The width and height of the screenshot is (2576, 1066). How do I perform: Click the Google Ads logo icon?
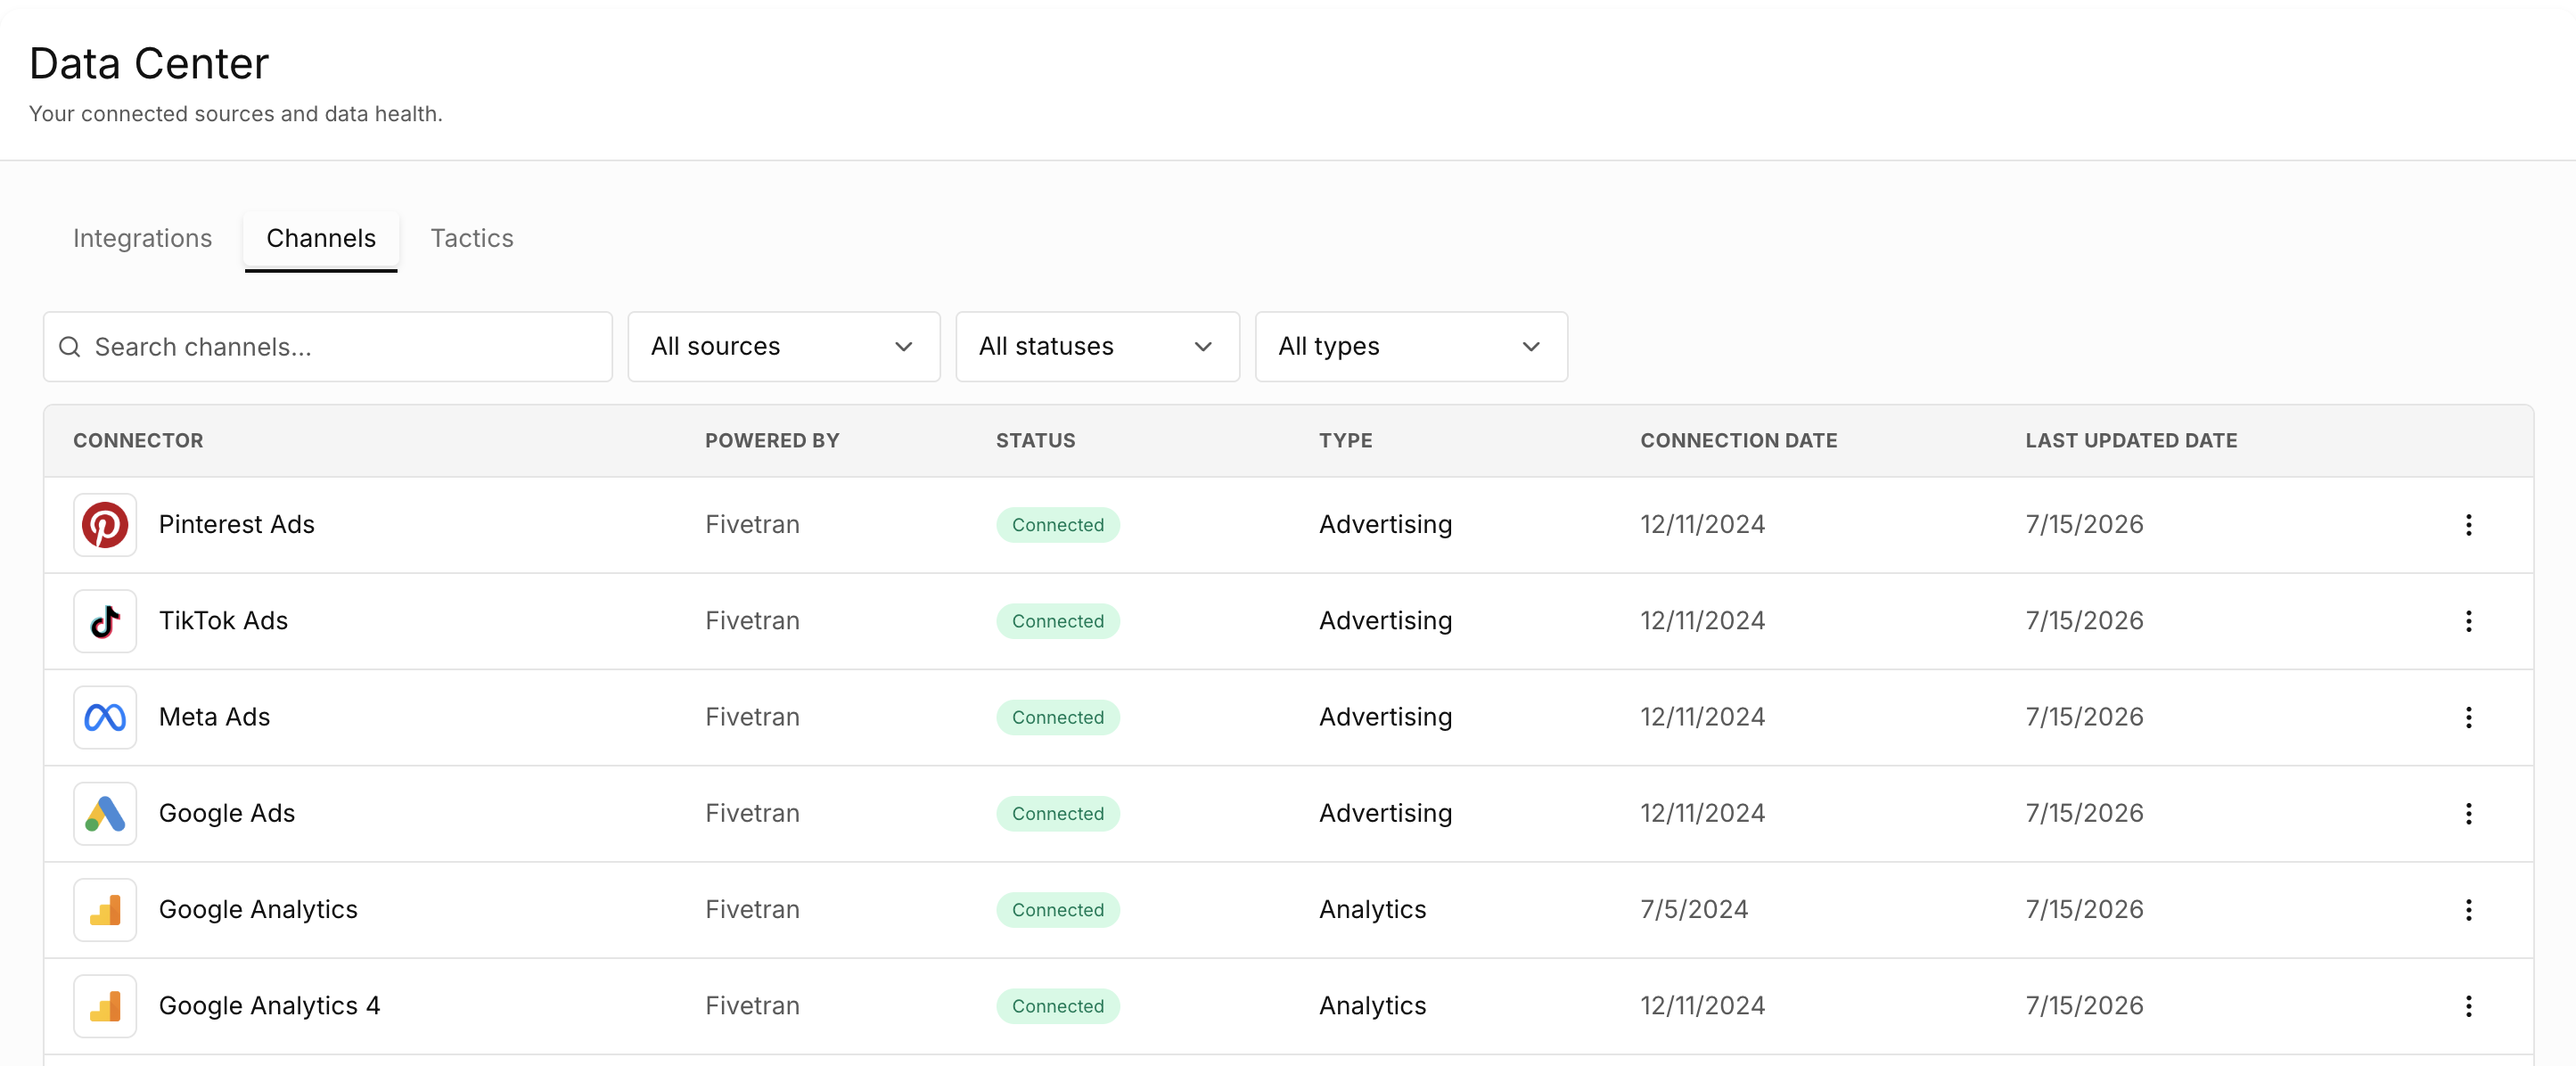(105, 813)
